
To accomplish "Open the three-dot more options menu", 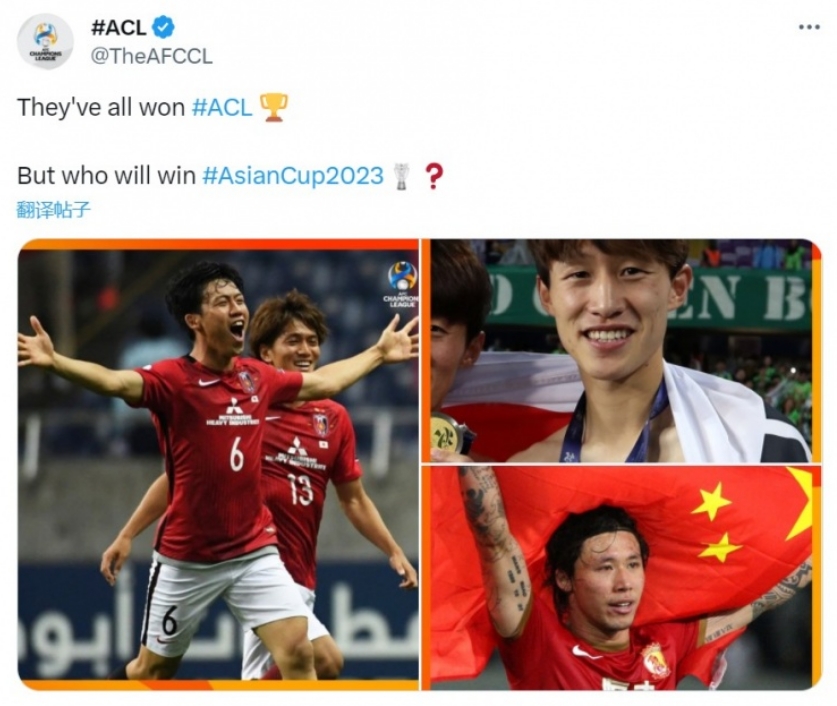I will tap(809, 27).
